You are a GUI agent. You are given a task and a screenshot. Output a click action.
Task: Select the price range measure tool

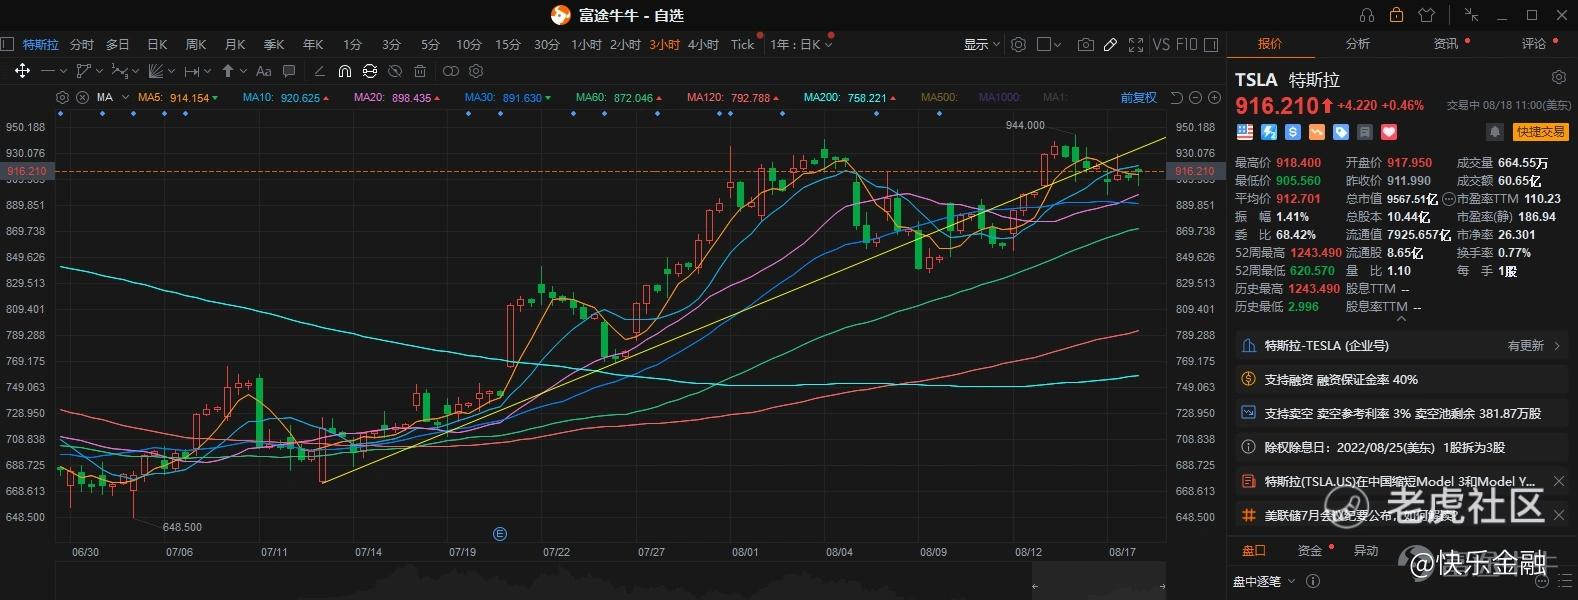192,71
